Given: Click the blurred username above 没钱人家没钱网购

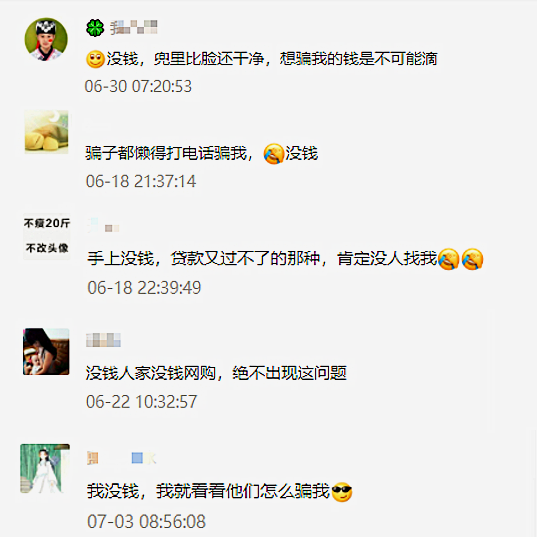Looking at the screenshot, I should tap(103, 340).
